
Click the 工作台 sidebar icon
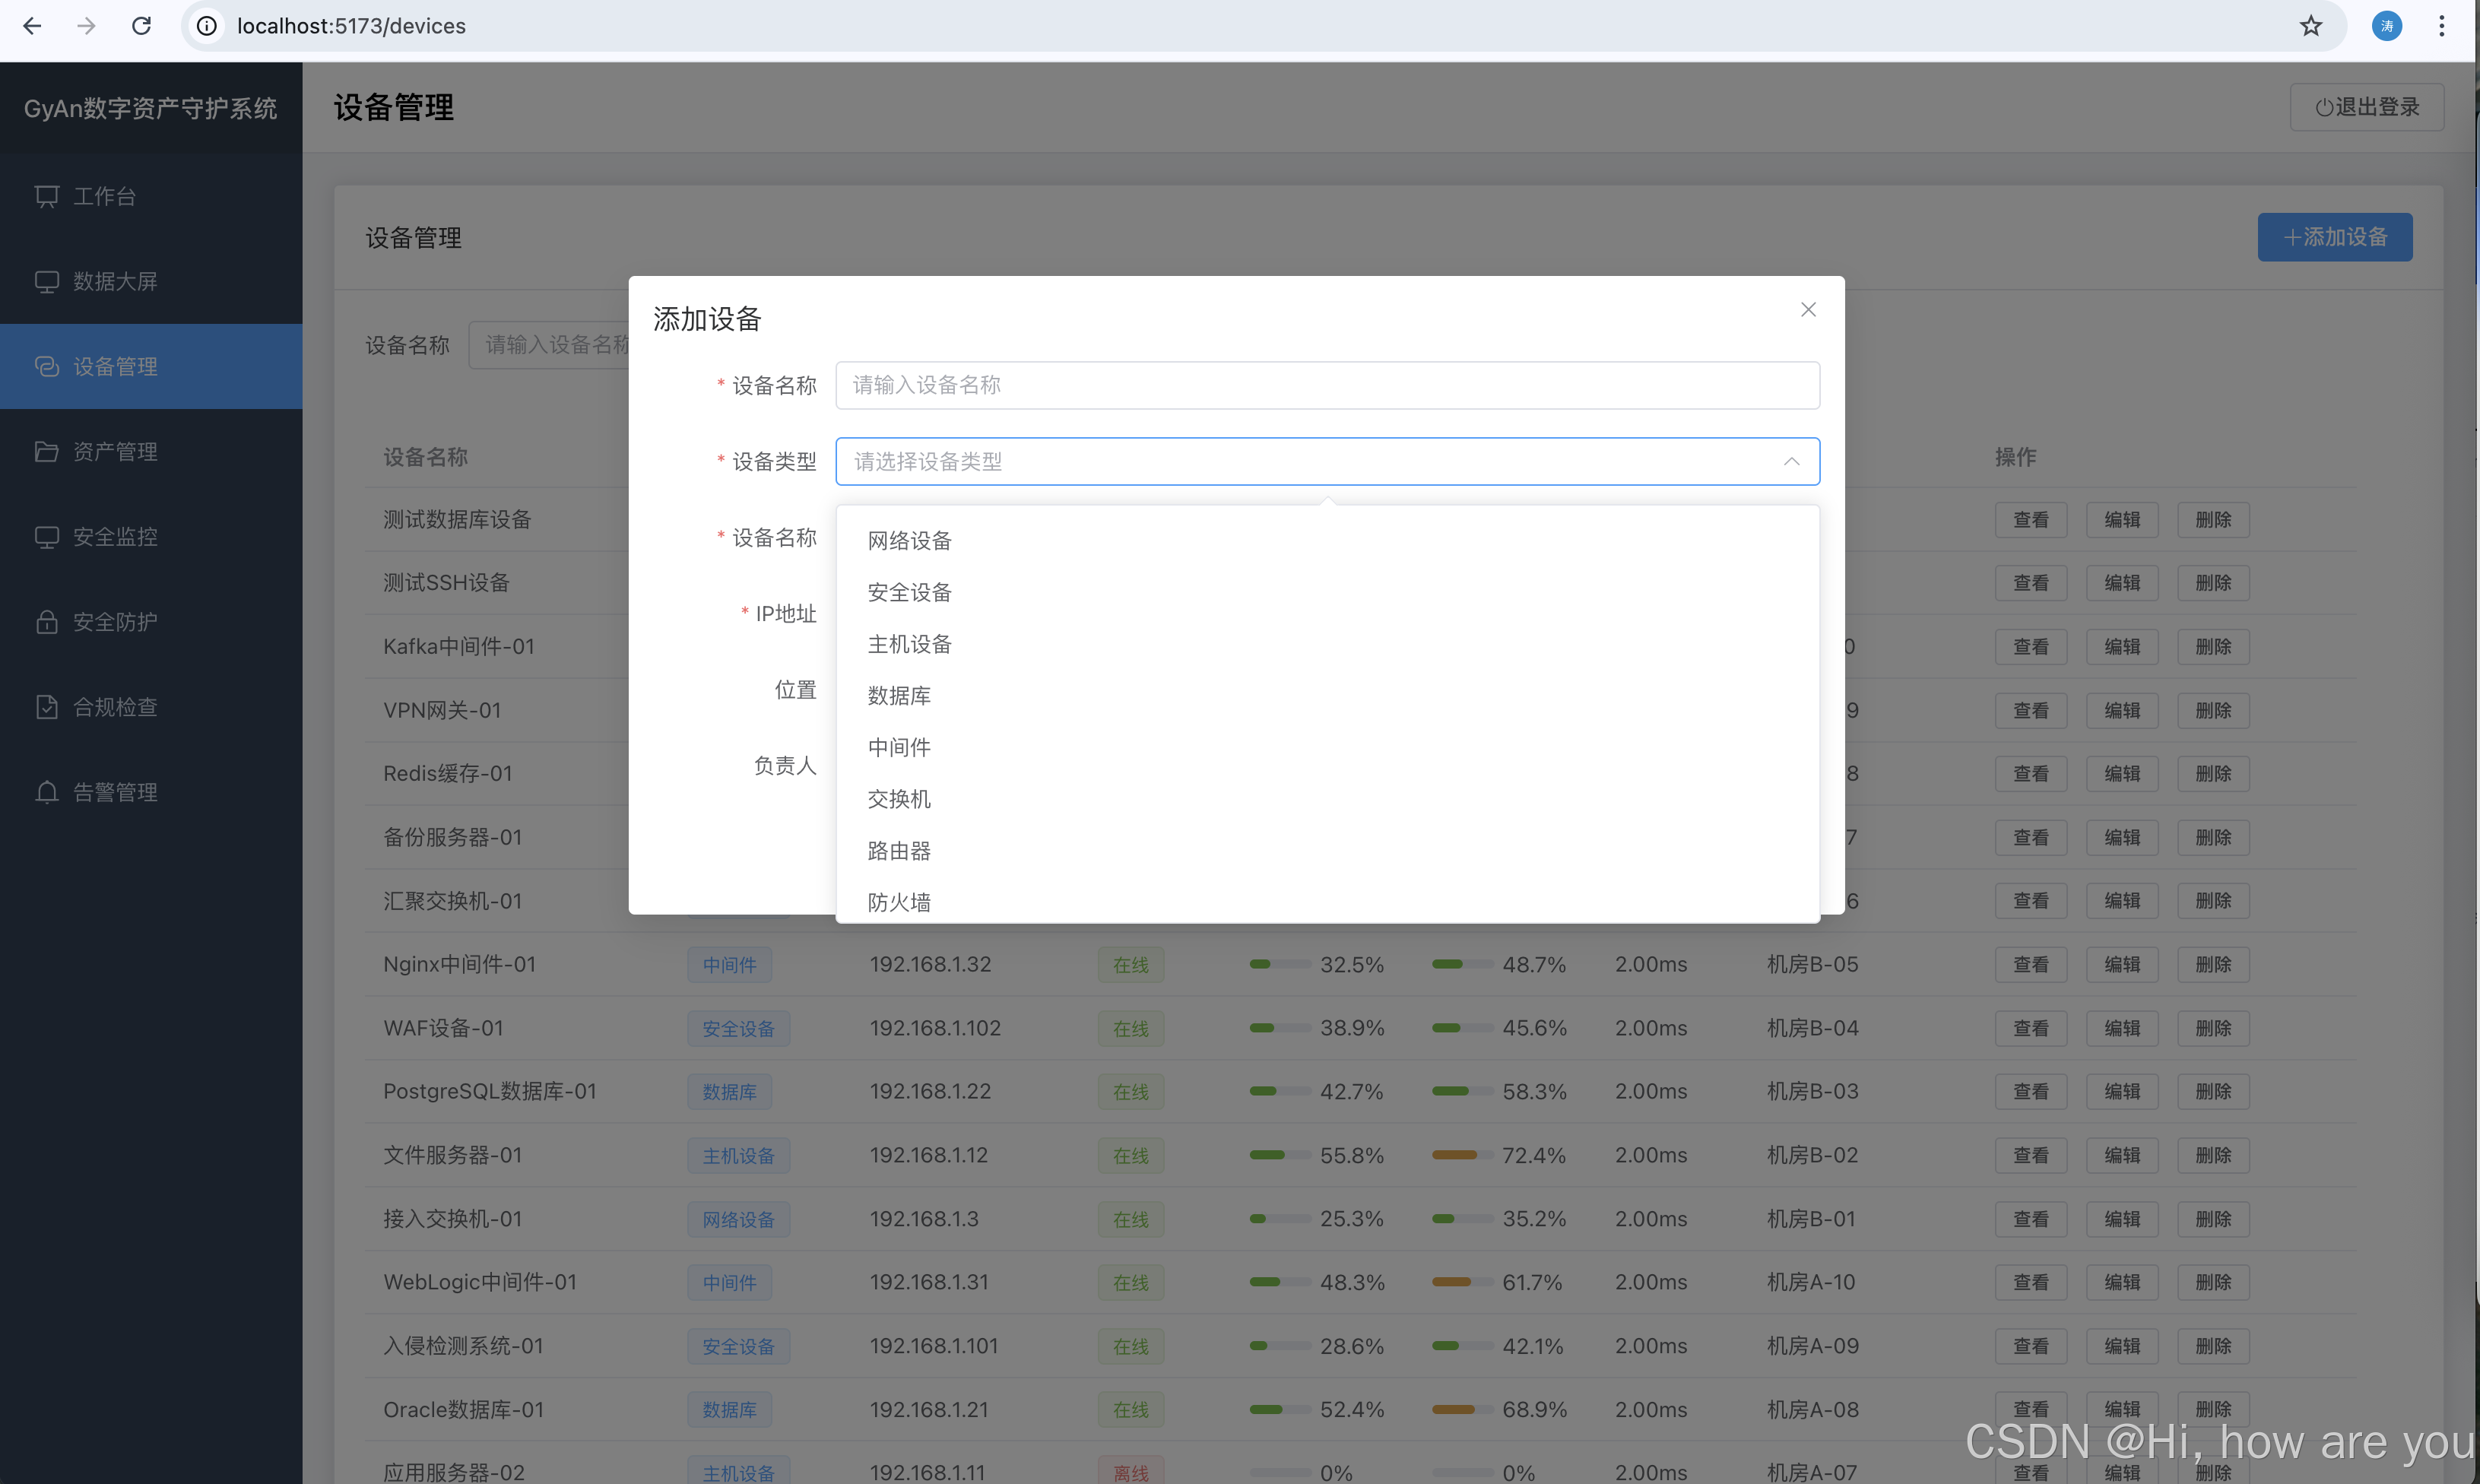(x=47, y=196)
